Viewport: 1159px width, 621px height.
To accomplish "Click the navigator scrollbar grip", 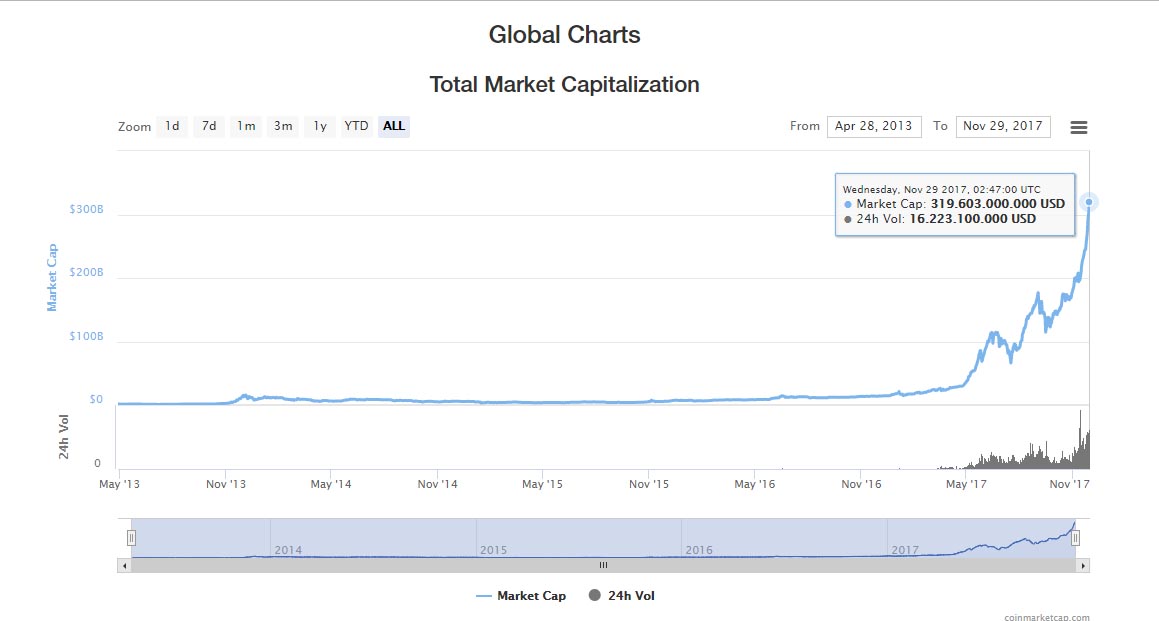I will [x=603, y=565].
